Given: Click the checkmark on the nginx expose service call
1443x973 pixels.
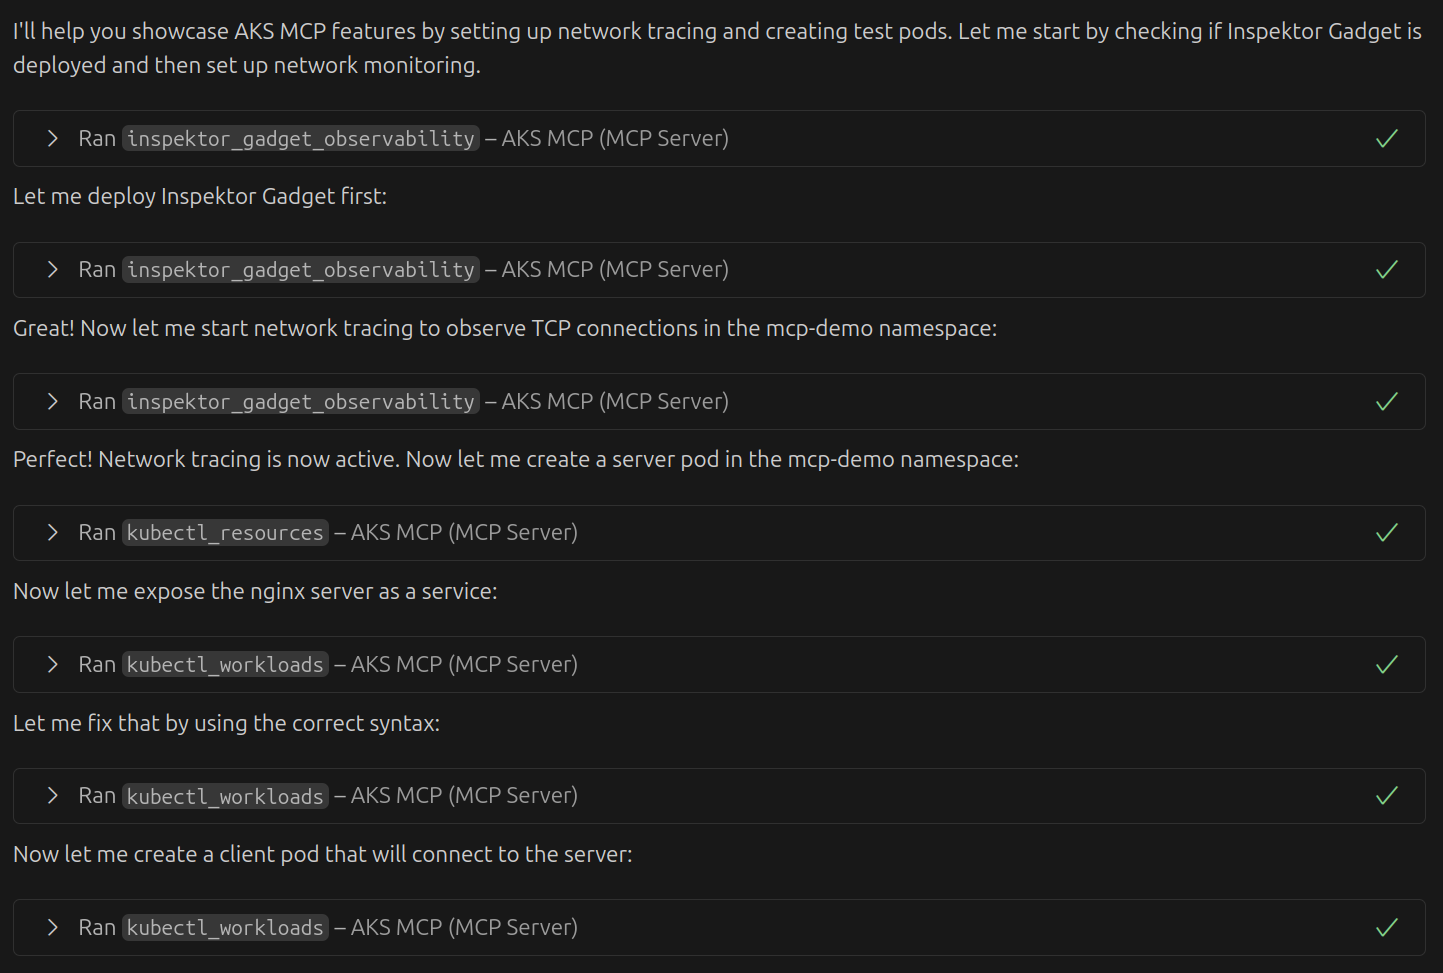Looking at the screenshot, I should pyautogui.click(x=1387, y=665).
